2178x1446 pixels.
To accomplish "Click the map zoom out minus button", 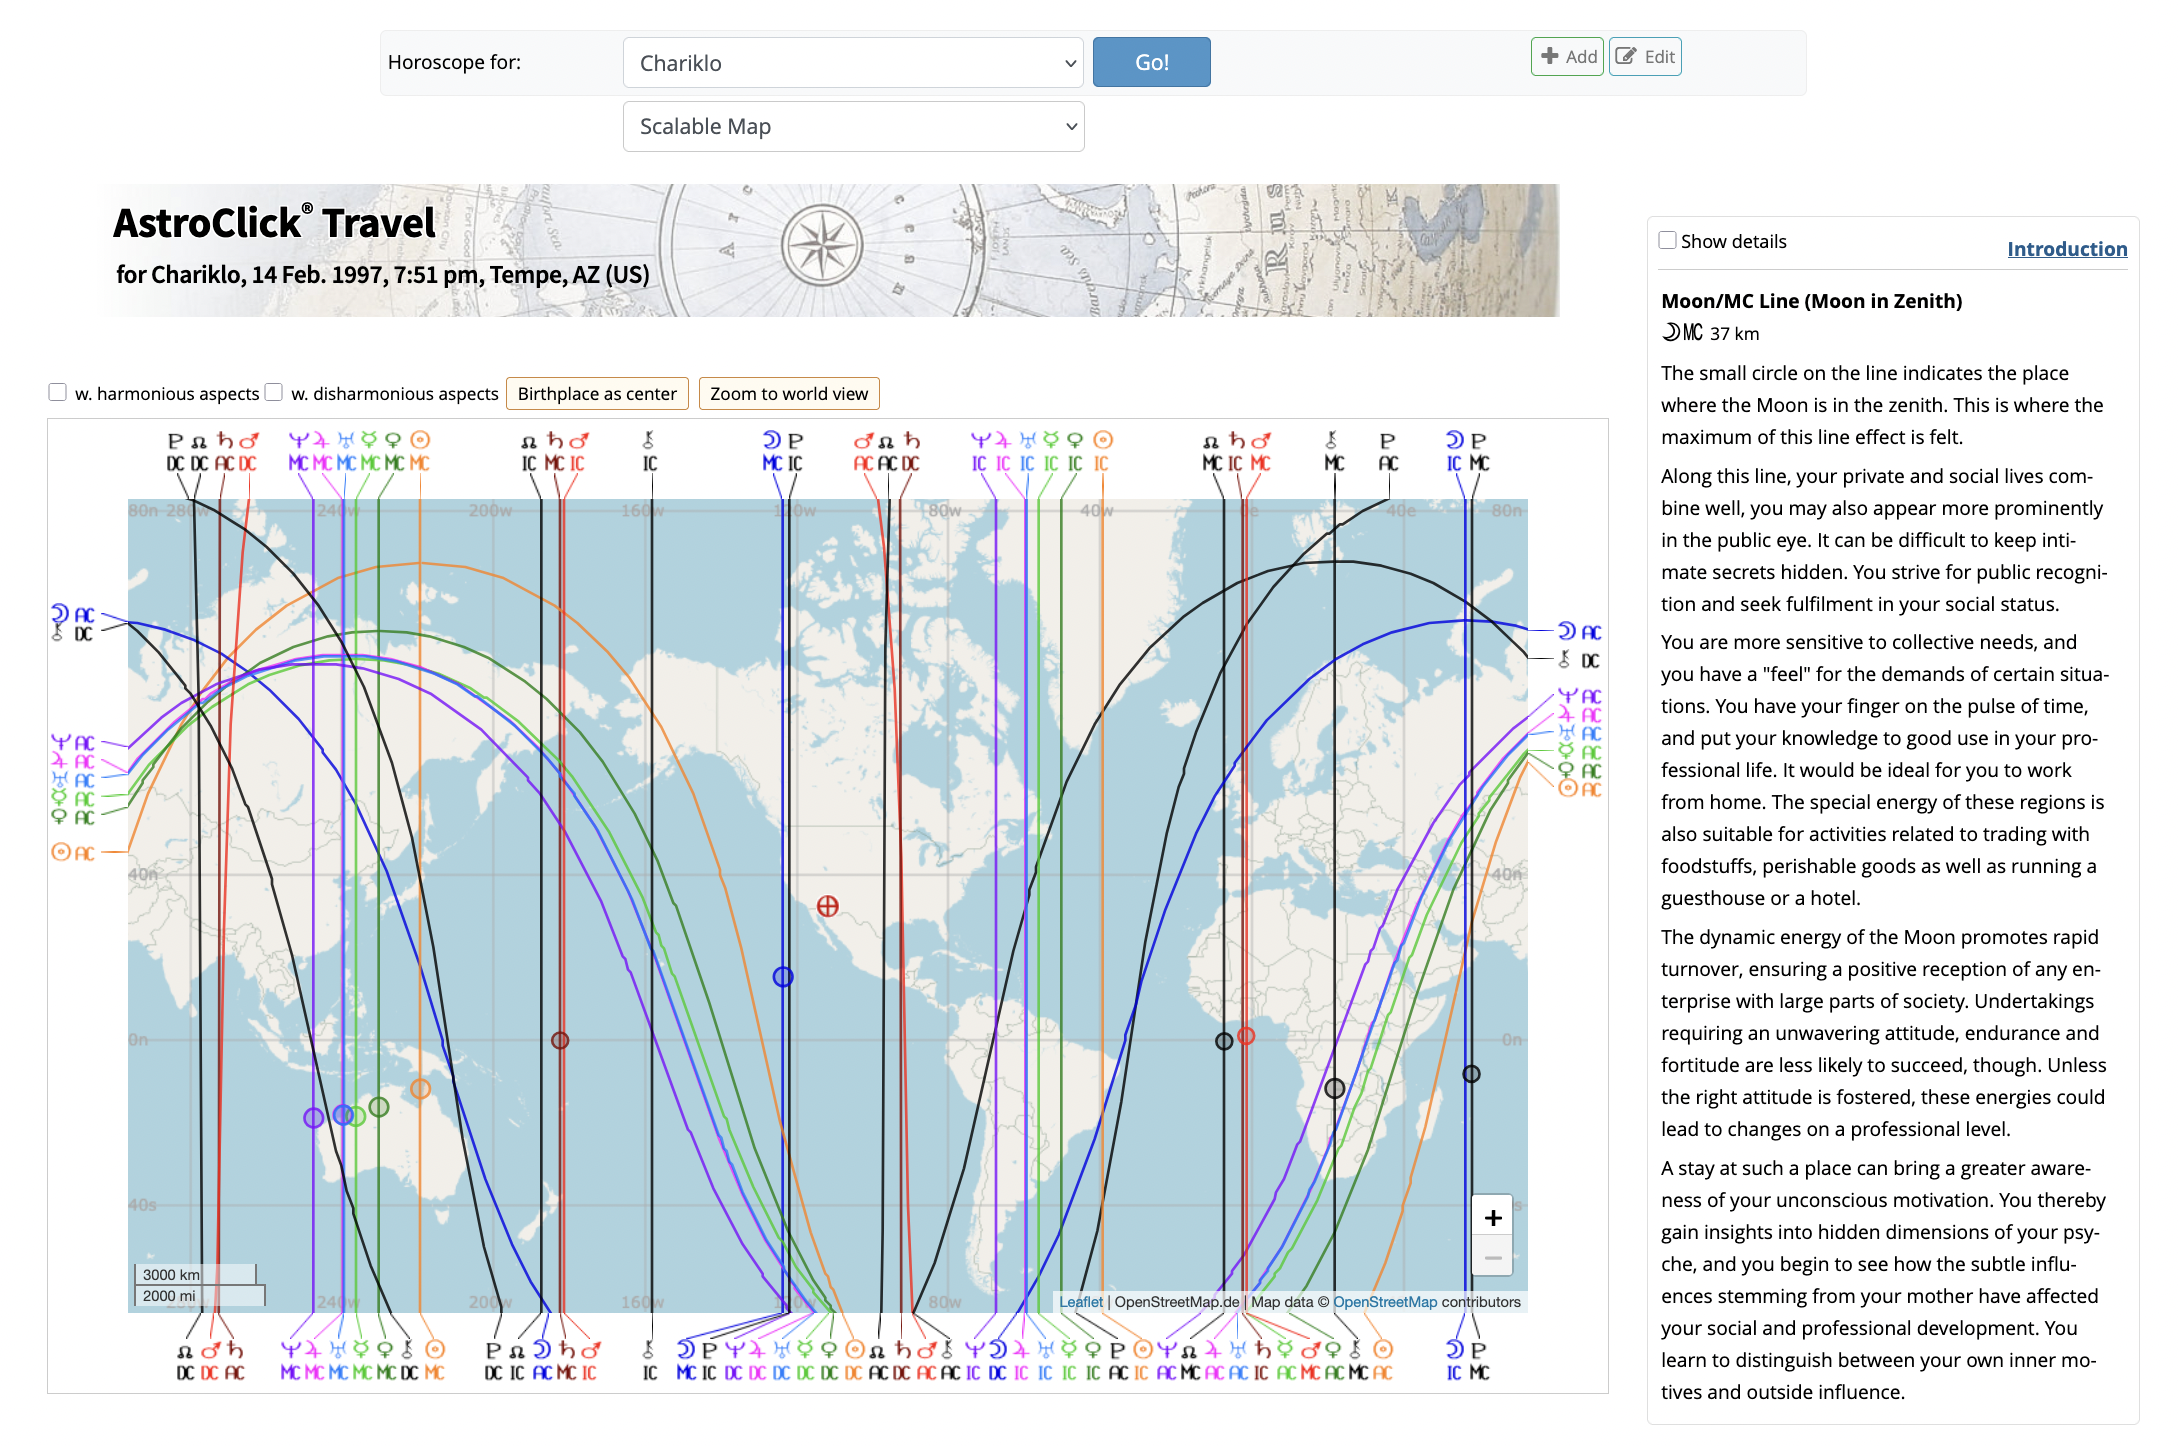I will (1492, 1257).
